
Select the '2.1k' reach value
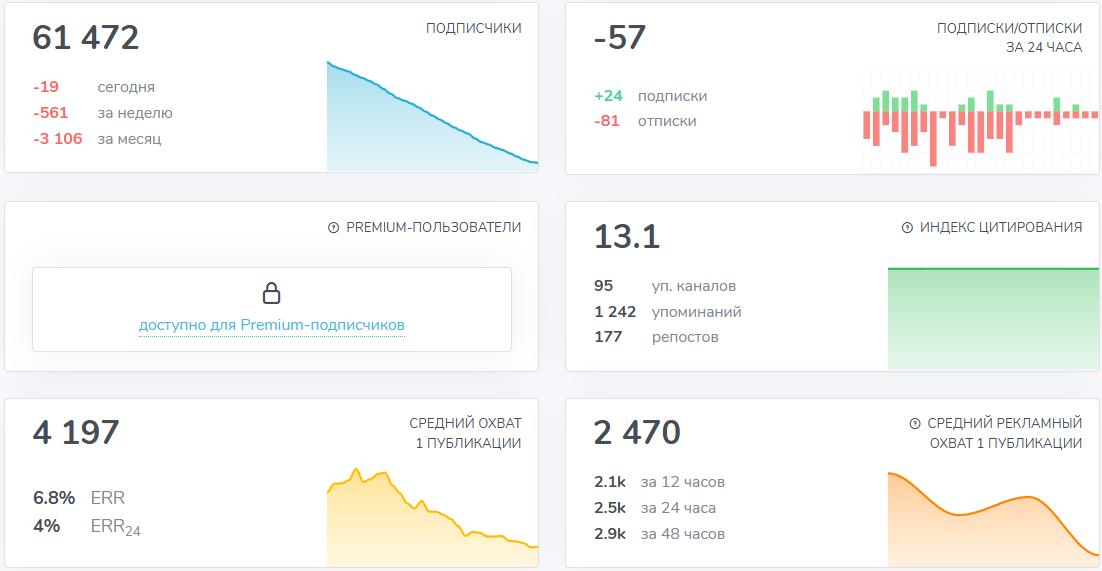click(610, 482)
